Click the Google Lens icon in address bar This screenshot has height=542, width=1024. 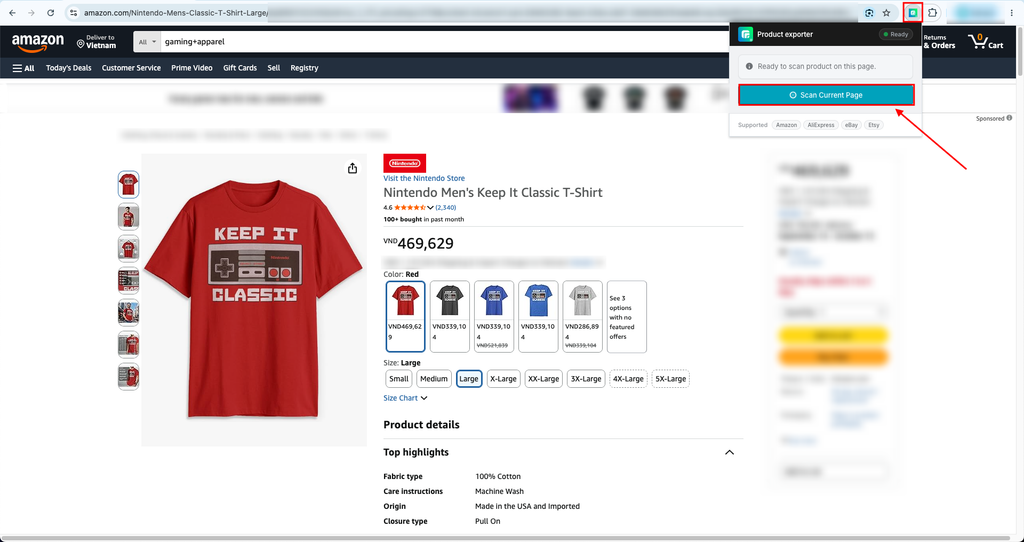tap(869, 13)
